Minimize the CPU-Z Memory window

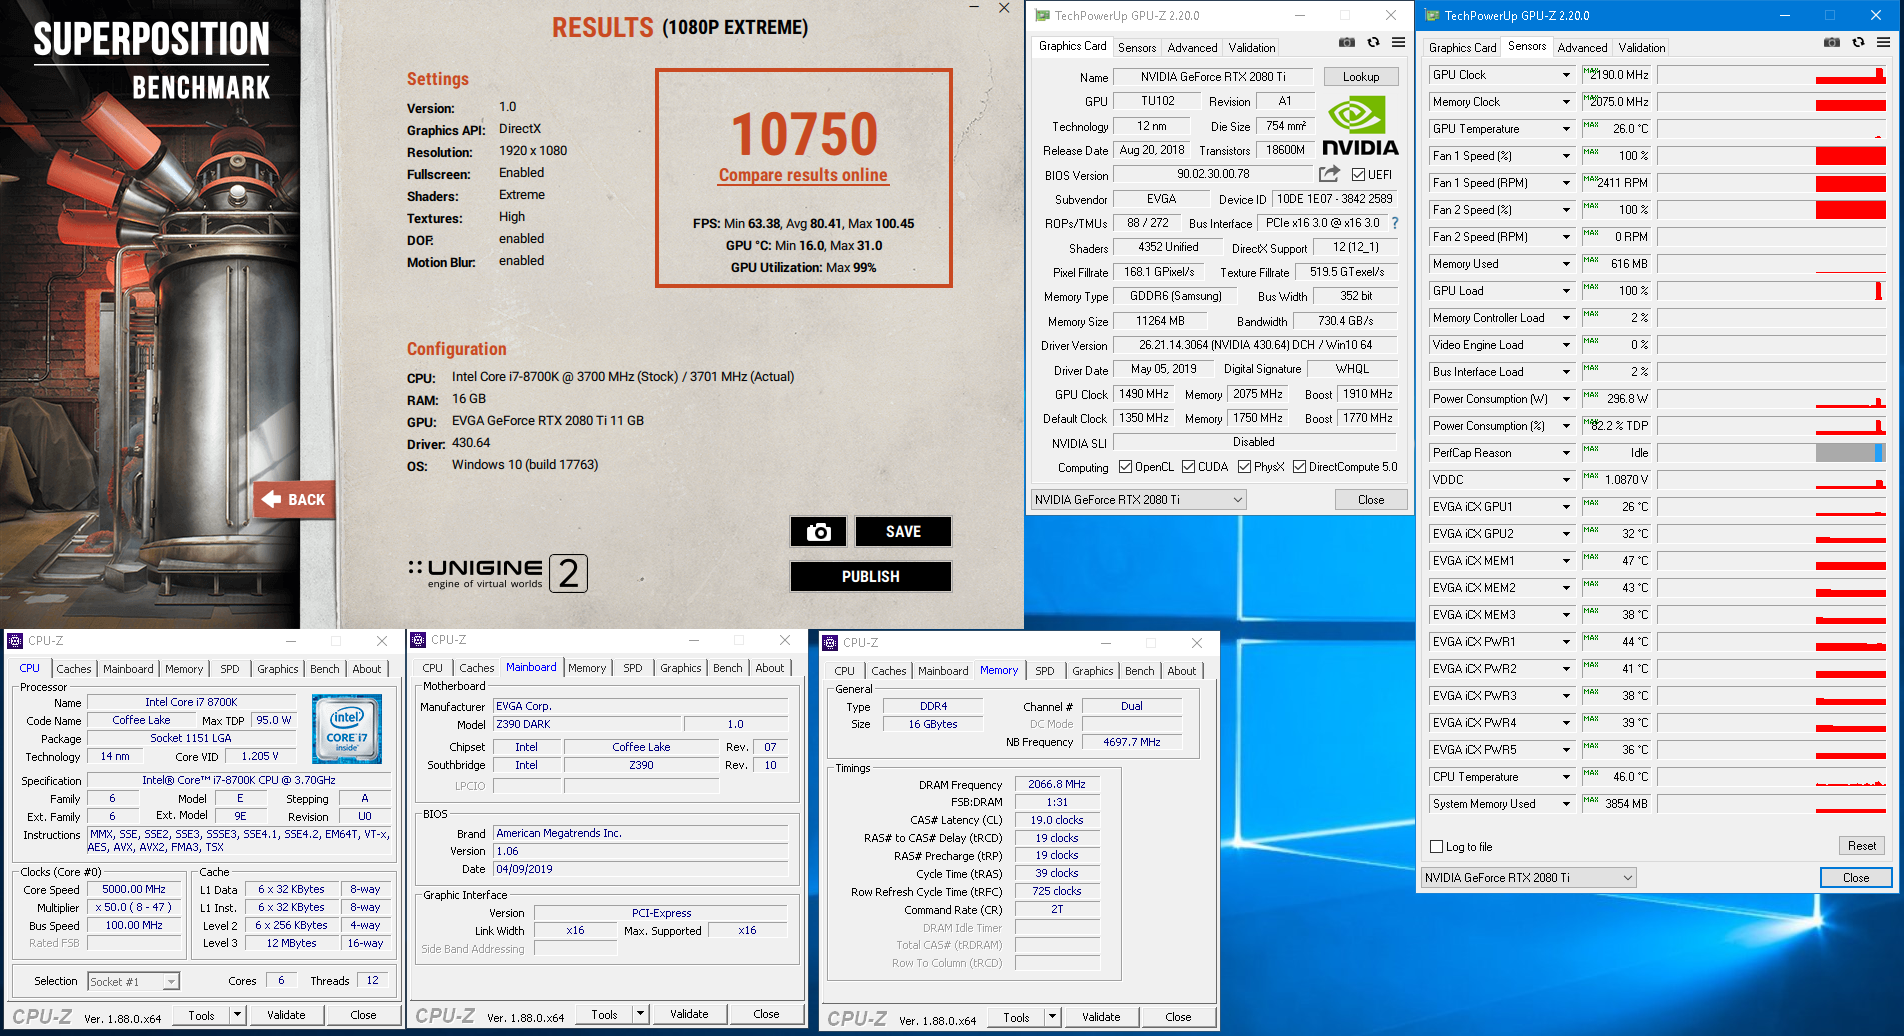pos(1106,643)
